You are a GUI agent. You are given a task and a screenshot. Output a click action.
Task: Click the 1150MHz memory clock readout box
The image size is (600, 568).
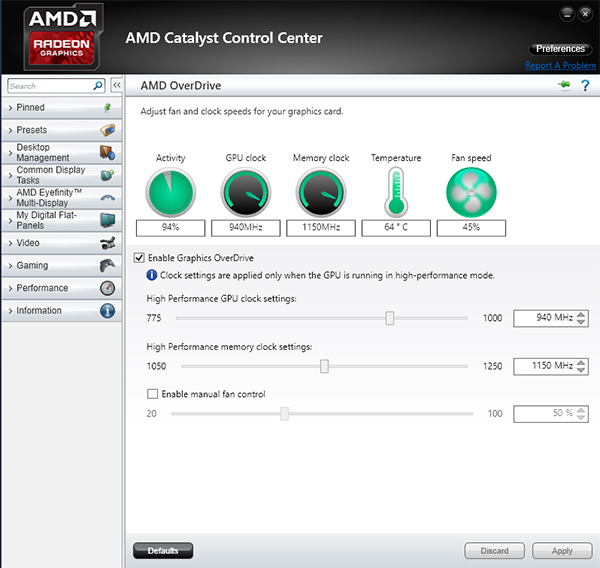pyautogui.click(x=321, y=228)
